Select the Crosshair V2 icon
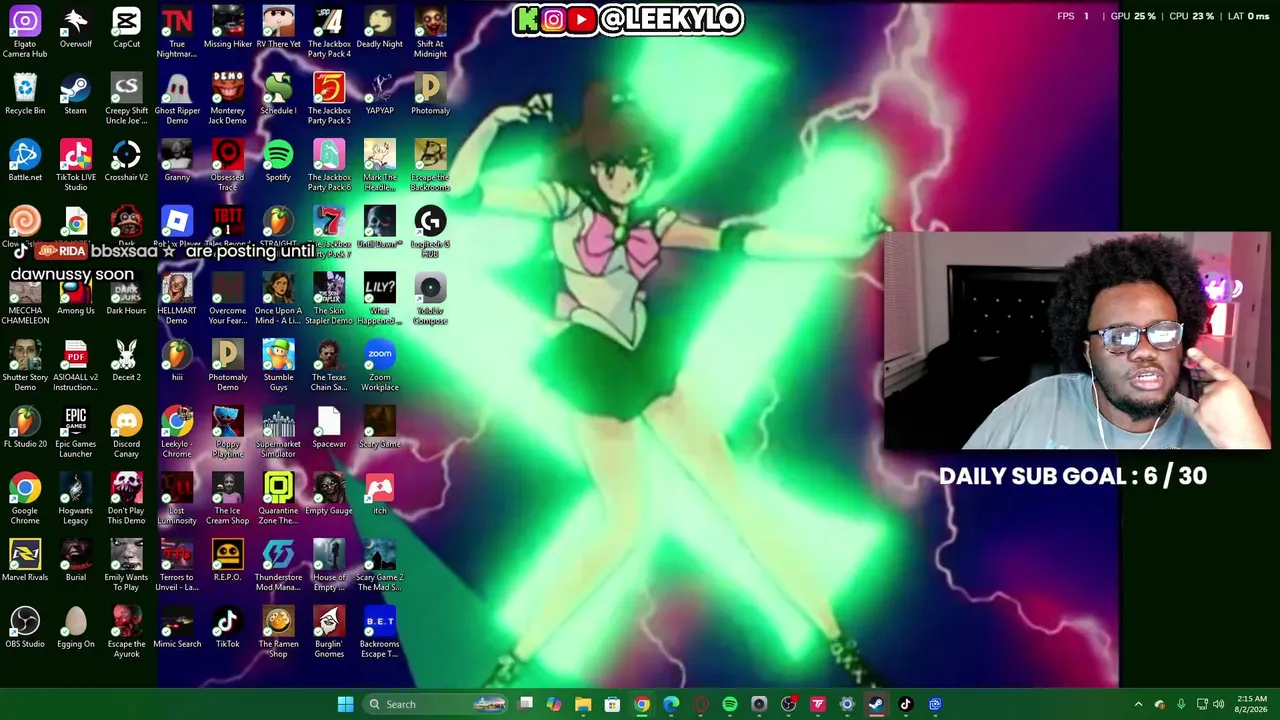 point(126,162)
